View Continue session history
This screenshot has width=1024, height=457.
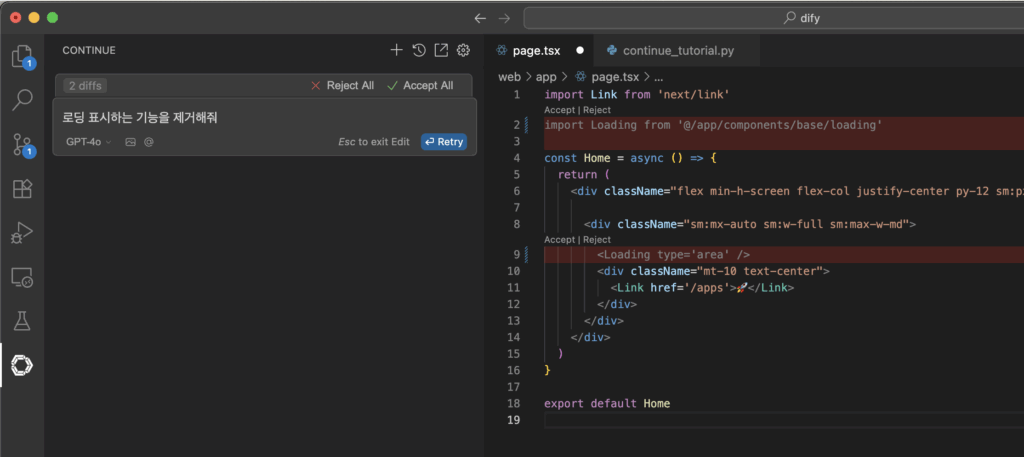(419, 50)
